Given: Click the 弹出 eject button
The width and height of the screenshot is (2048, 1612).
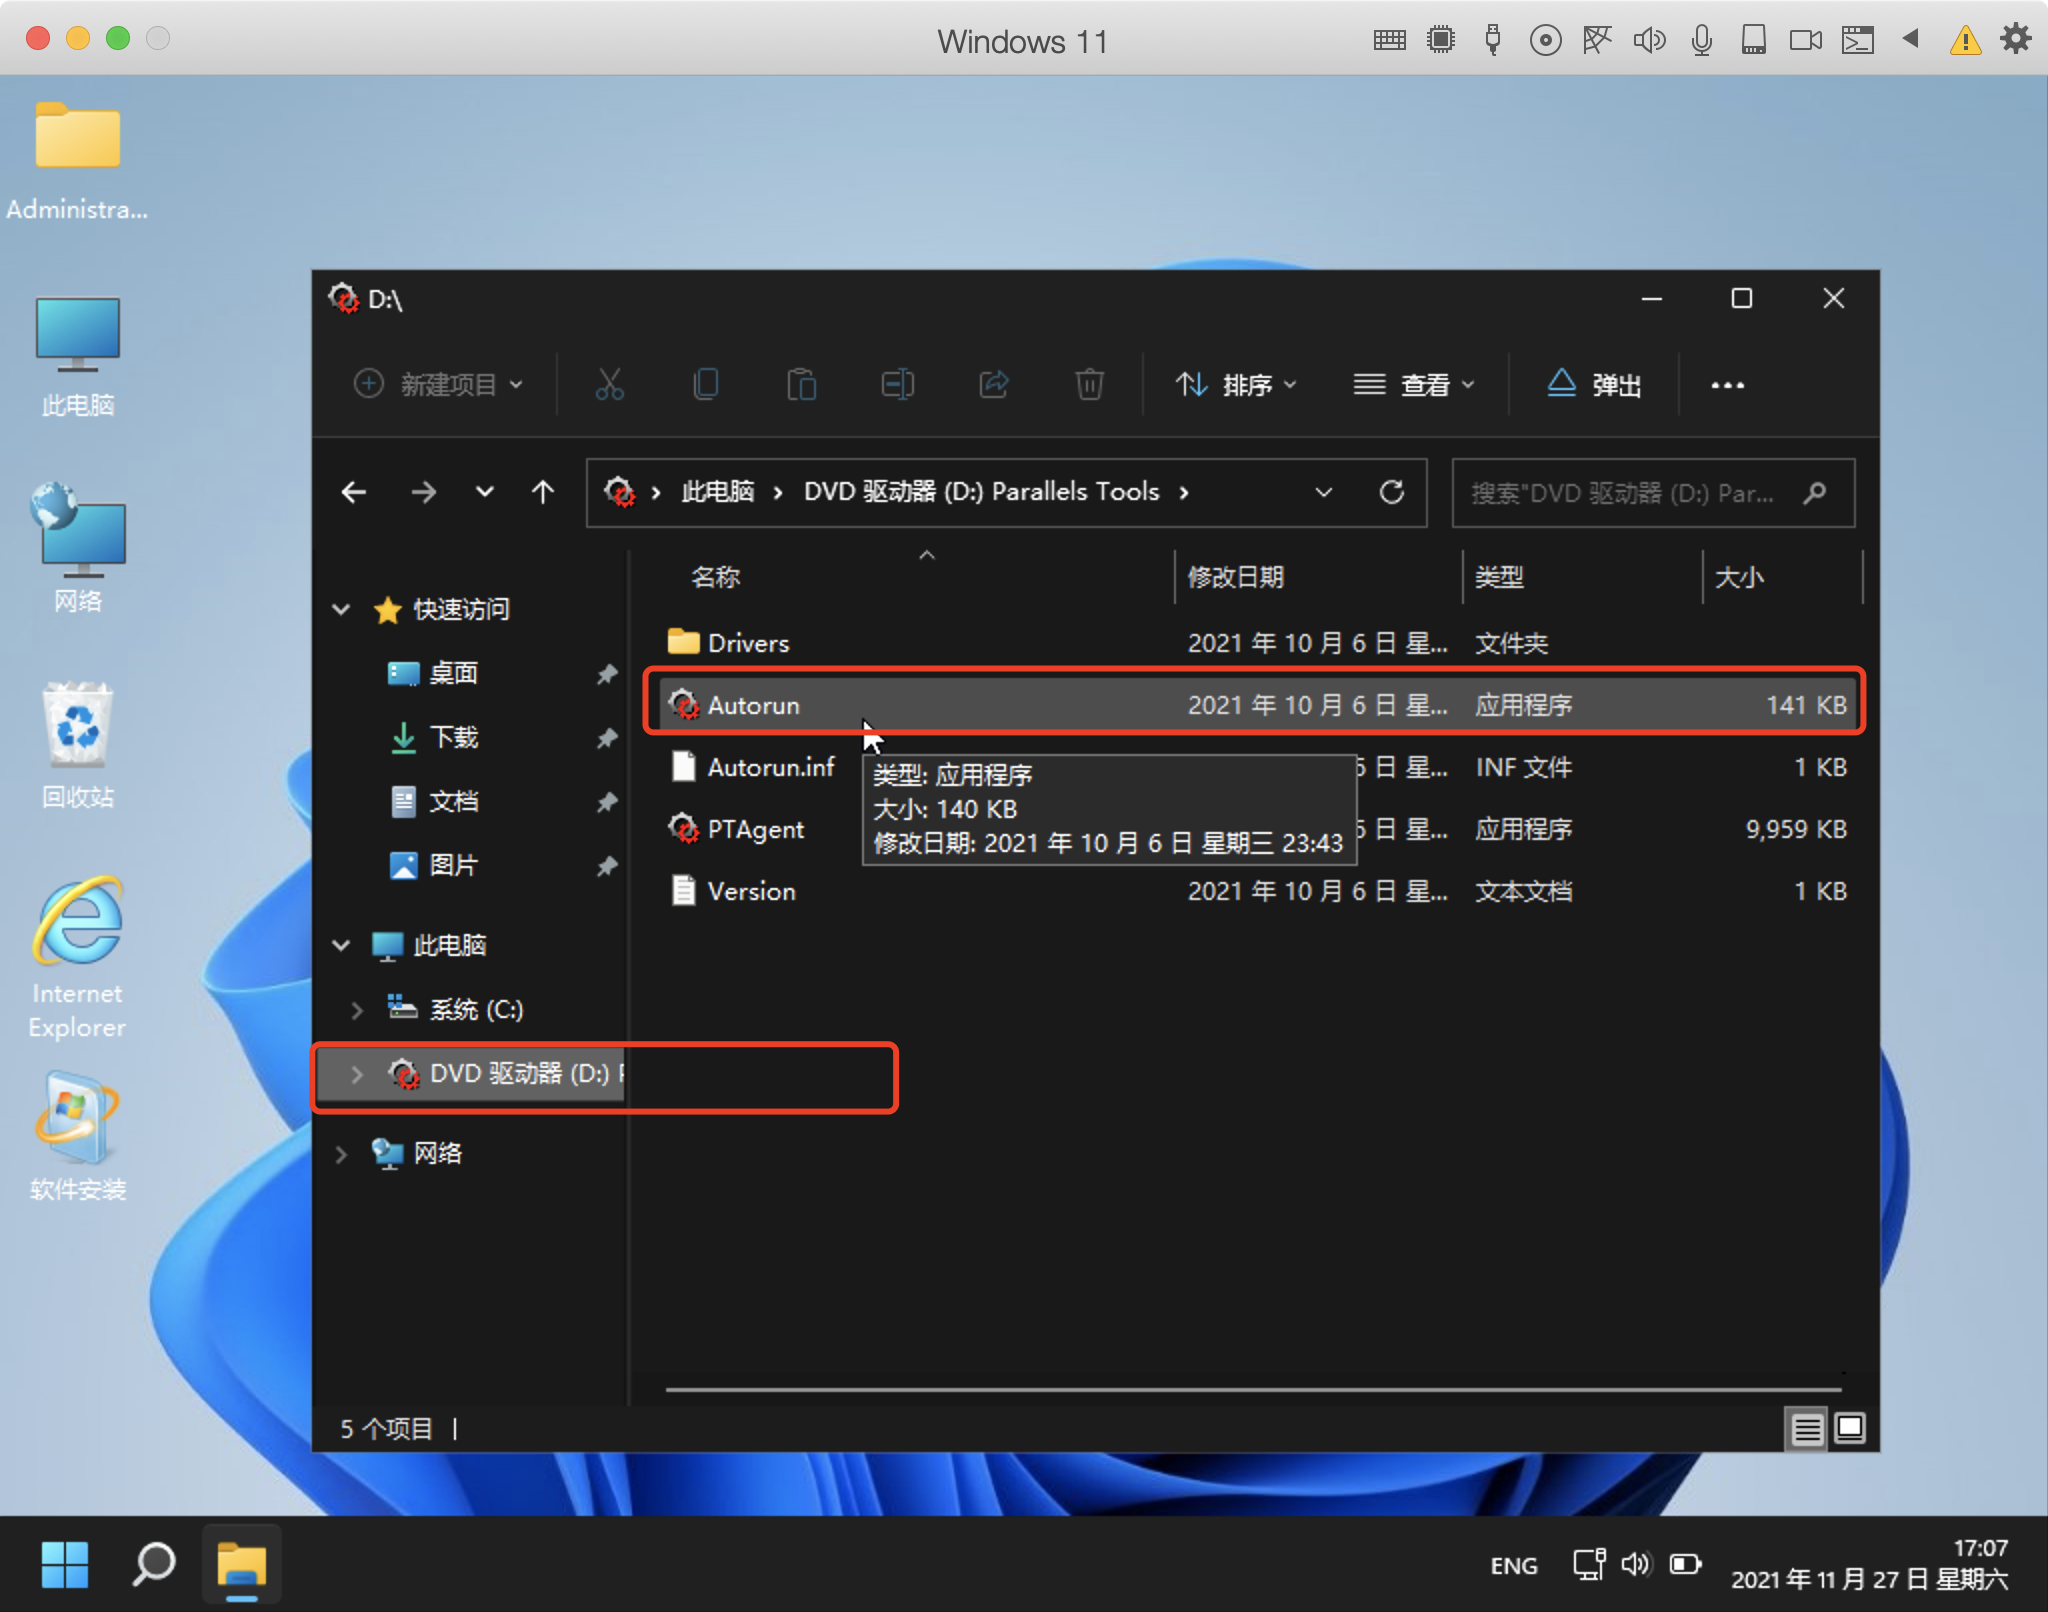Looking at the screenshot, I should (x=1594, y=384).
